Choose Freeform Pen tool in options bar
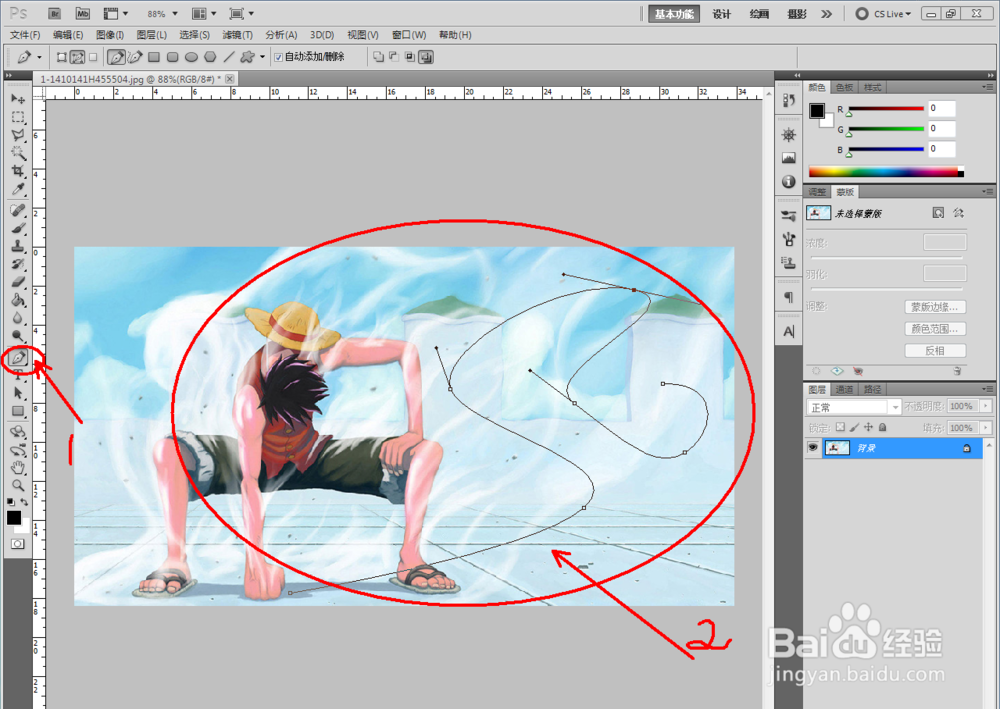Image resolution: width=1000 pixels, height=709 pixels. point(135,57)
